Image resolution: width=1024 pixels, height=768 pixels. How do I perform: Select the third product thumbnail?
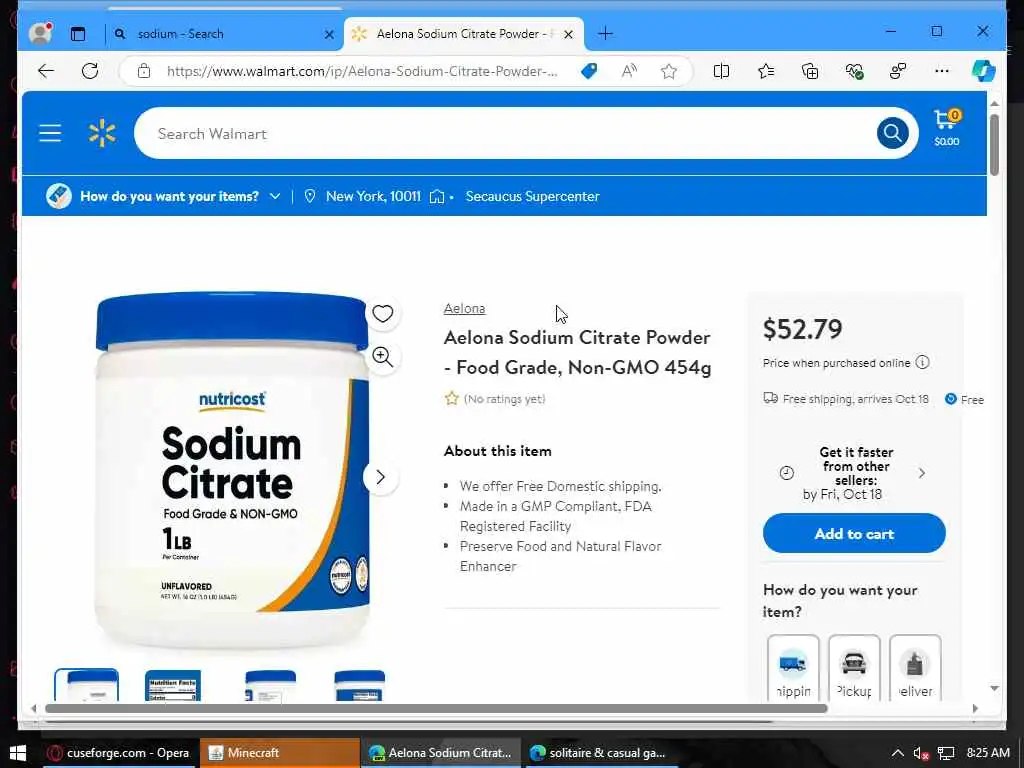(x=270, y=686)
